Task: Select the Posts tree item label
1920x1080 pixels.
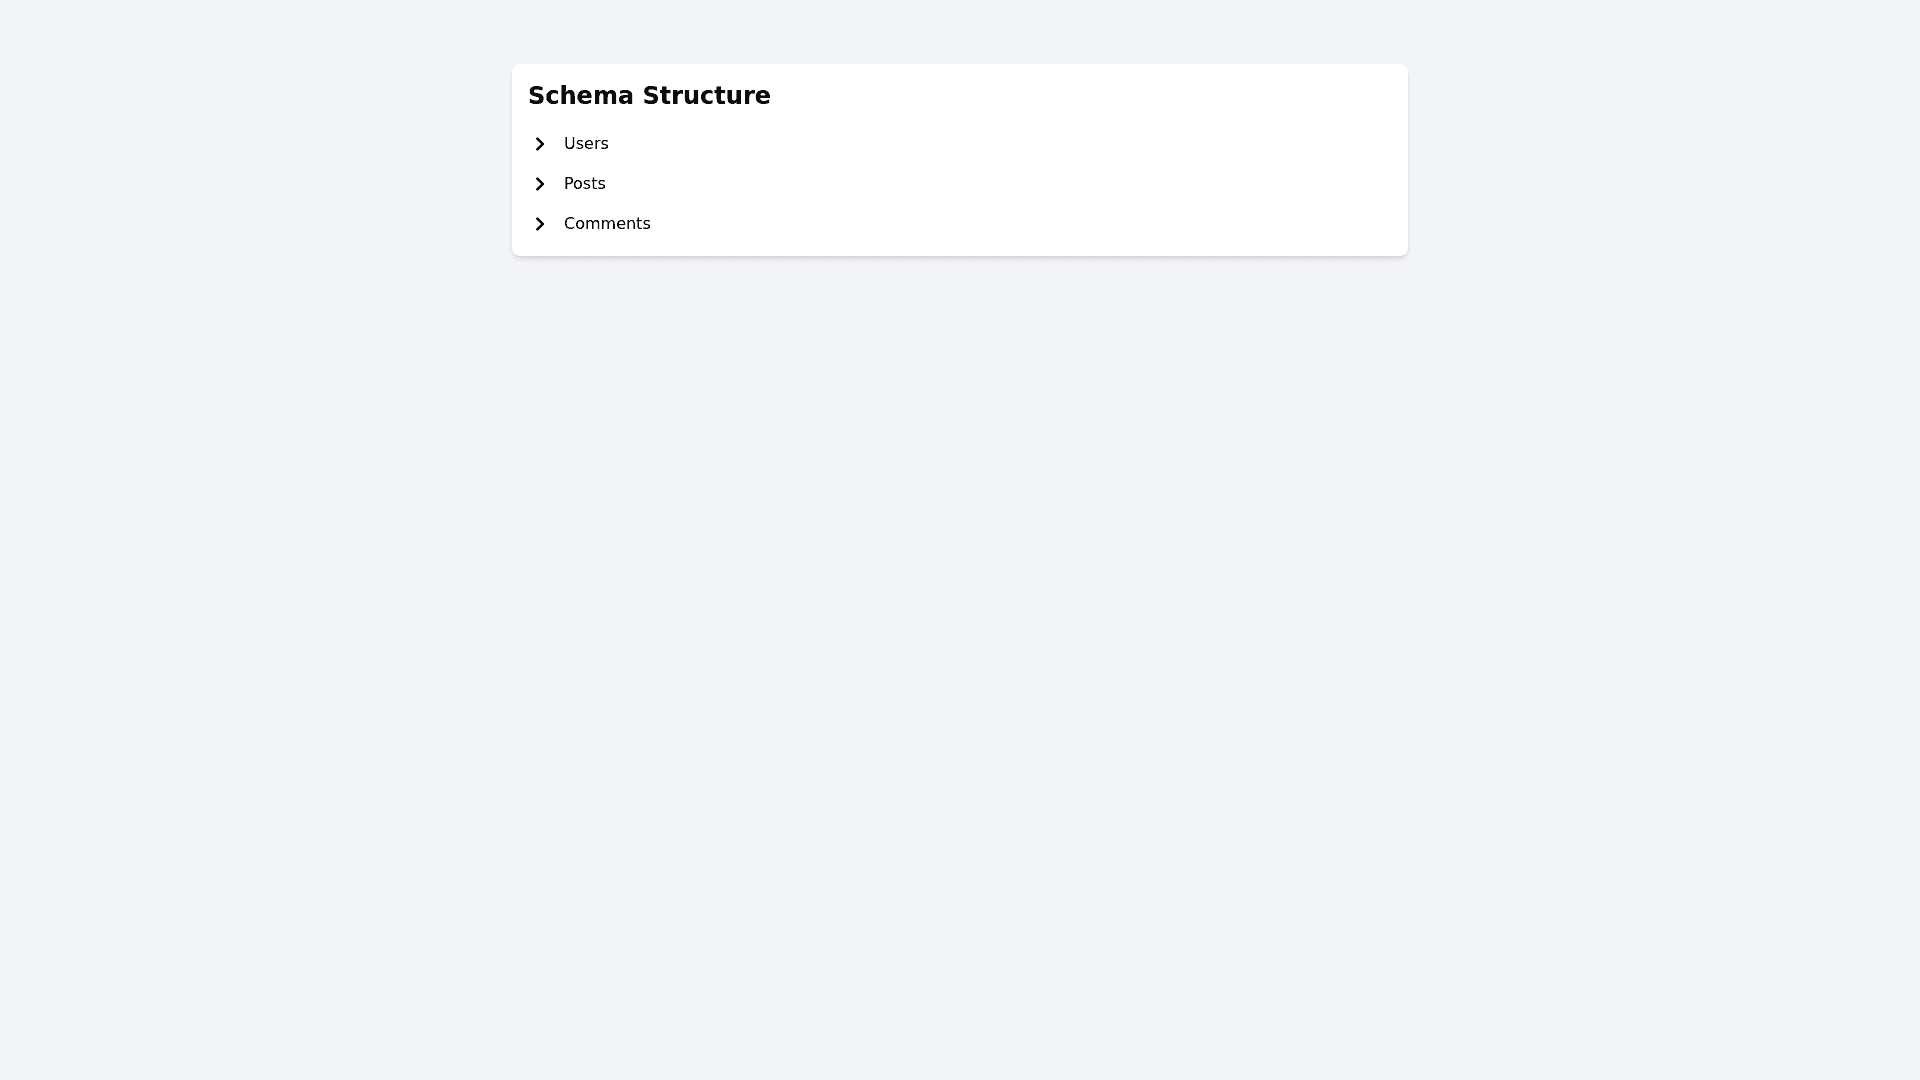Action: [x=585, y=184]
